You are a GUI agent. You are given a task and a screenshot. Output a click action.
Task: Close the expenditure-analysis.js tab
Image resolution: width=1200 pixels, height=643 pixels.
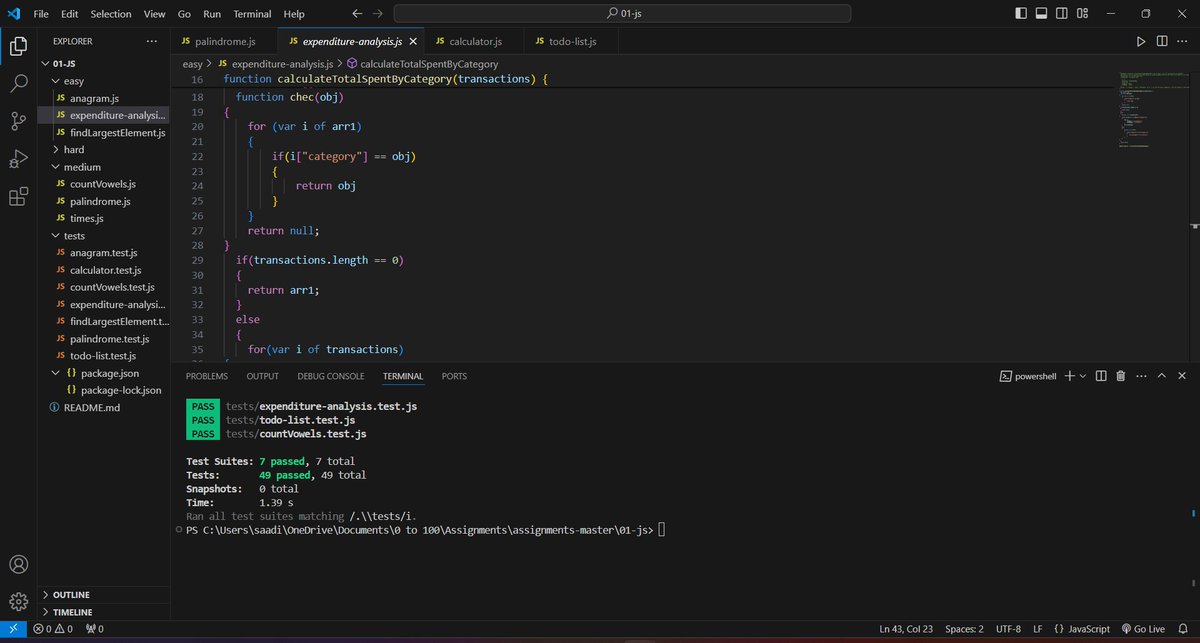point(413,42)
